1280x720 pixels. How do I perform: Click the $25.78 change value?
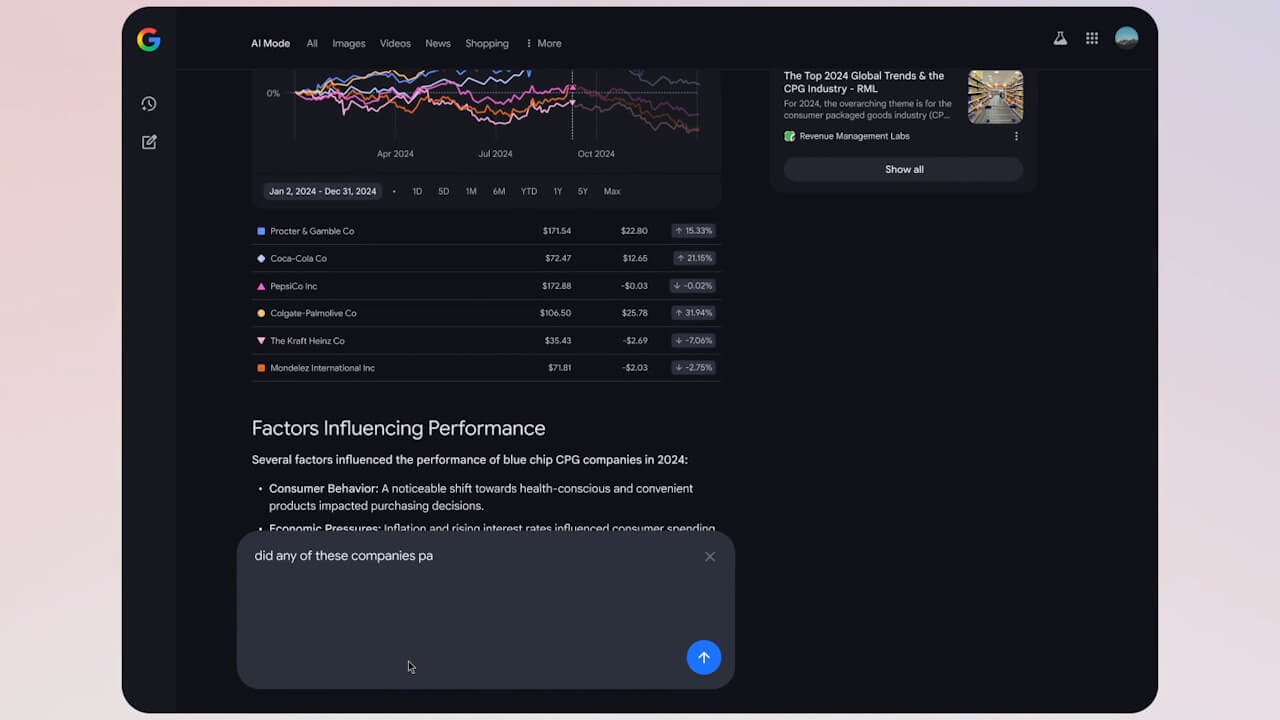tap(635, 313)
